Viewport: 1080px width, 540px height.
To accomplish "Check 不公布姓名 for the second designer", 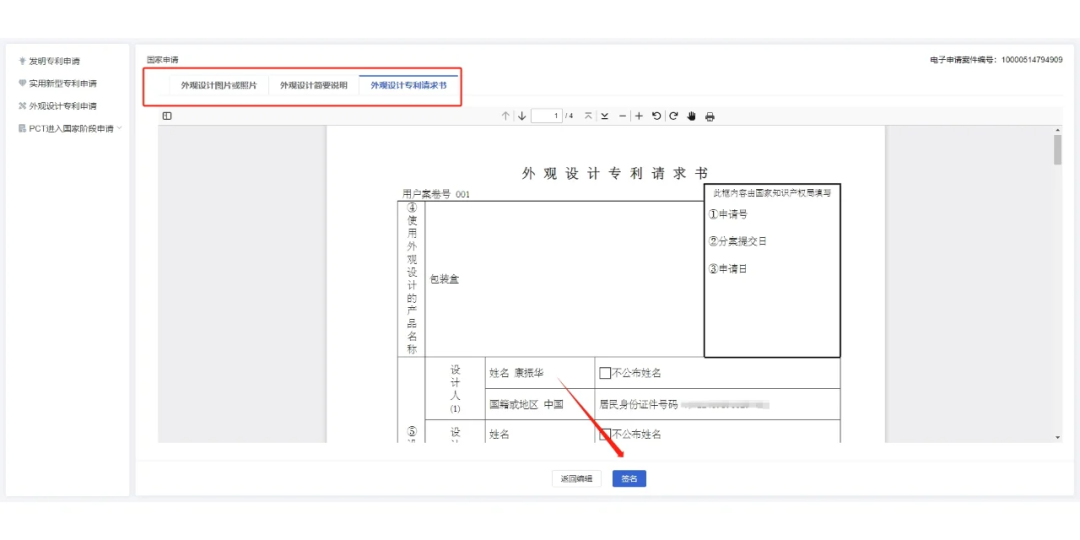I will point(605,434).
